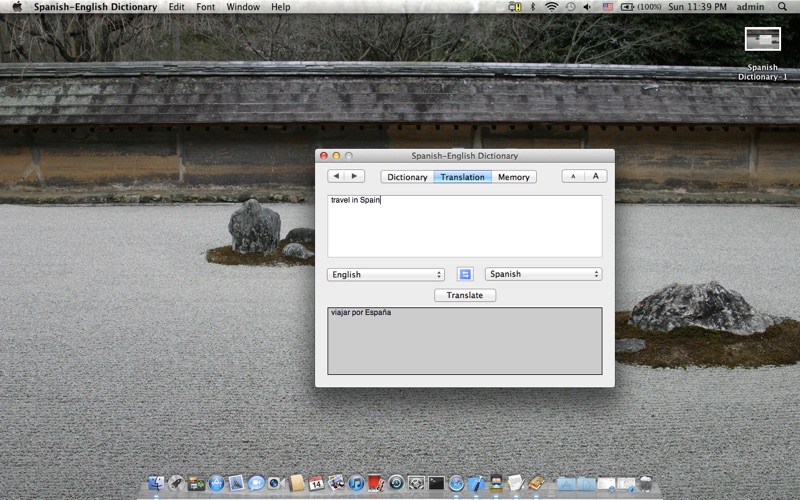Open the volume control in menu bar

[587, 7]
